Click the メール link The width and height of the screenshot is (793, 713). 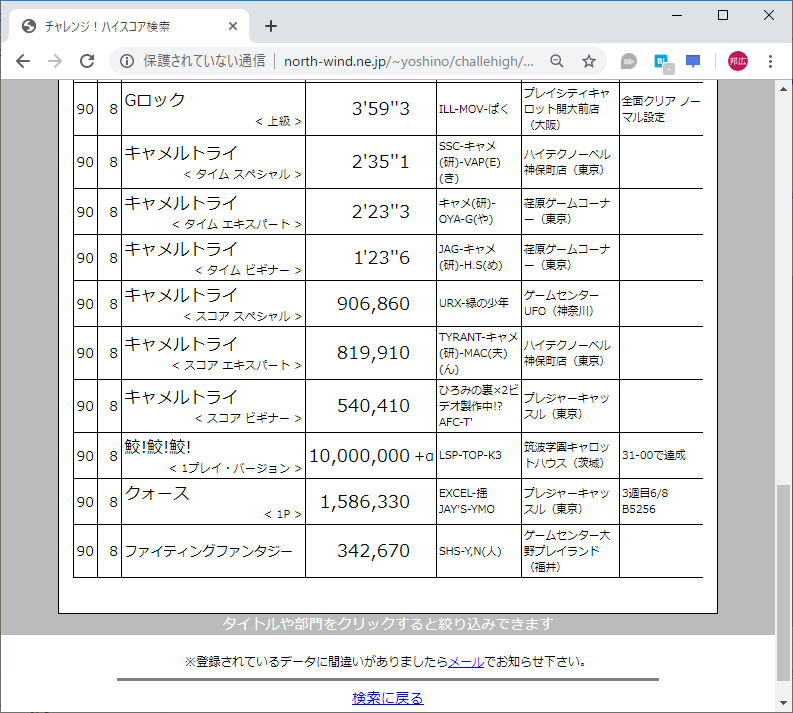coord(466,661)
